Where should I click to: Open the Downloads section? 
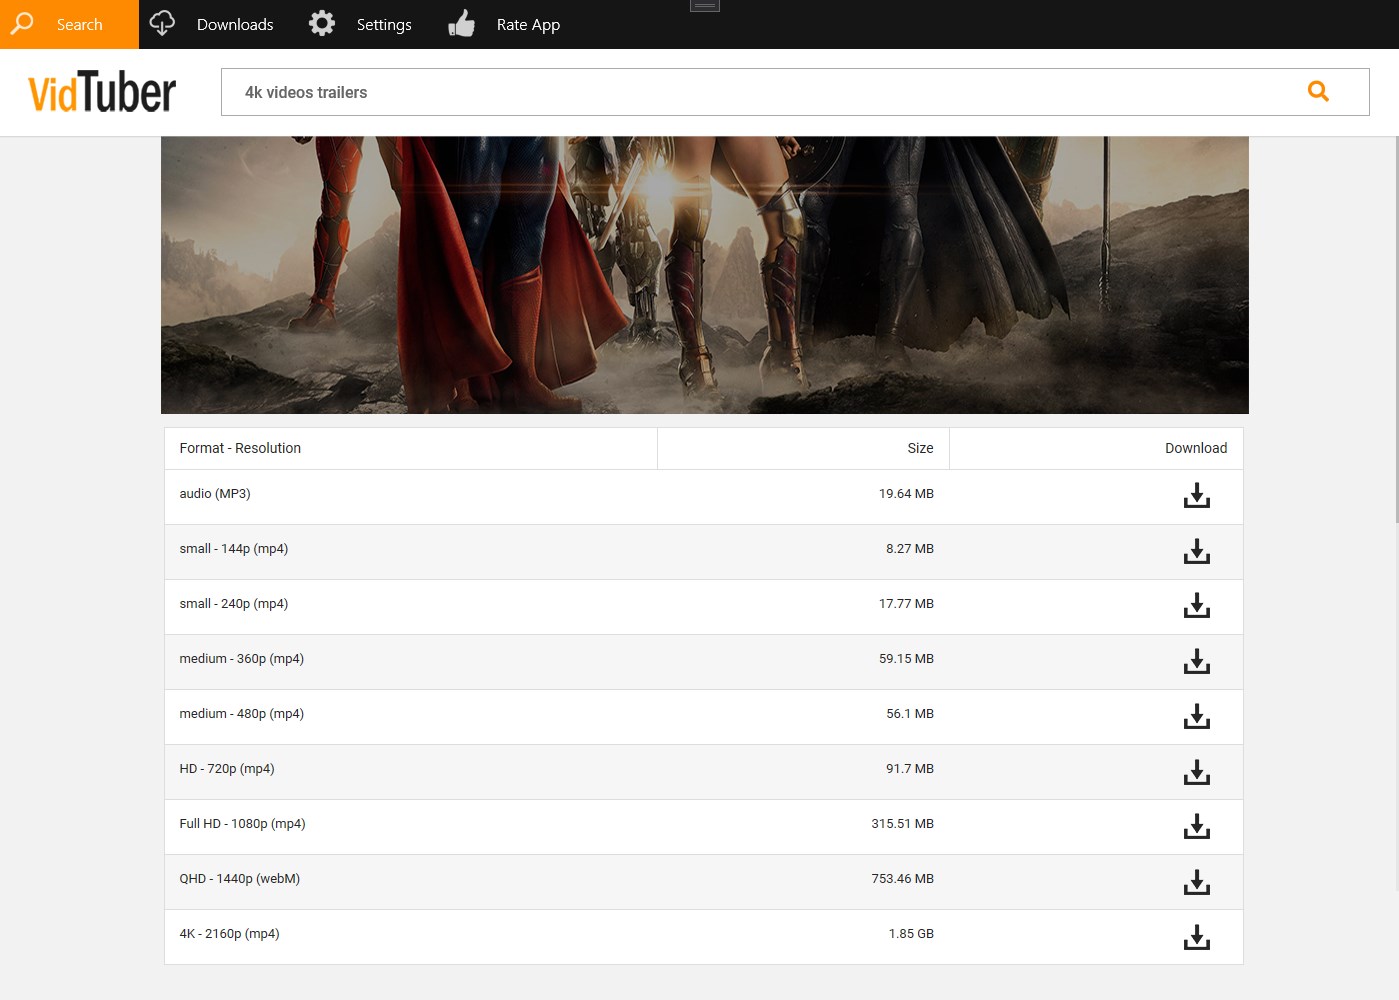pyautogui.click(x=234, y=23)
